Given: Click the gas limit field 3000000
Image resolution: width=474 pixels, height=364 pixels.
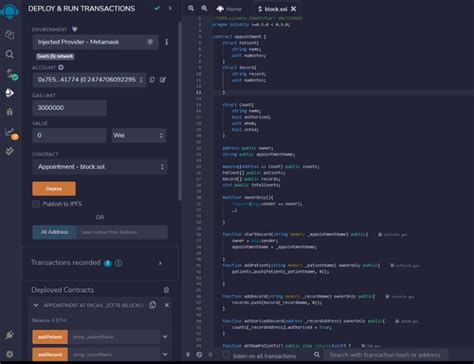Looking at the screenshot, I should pos(69,108).
